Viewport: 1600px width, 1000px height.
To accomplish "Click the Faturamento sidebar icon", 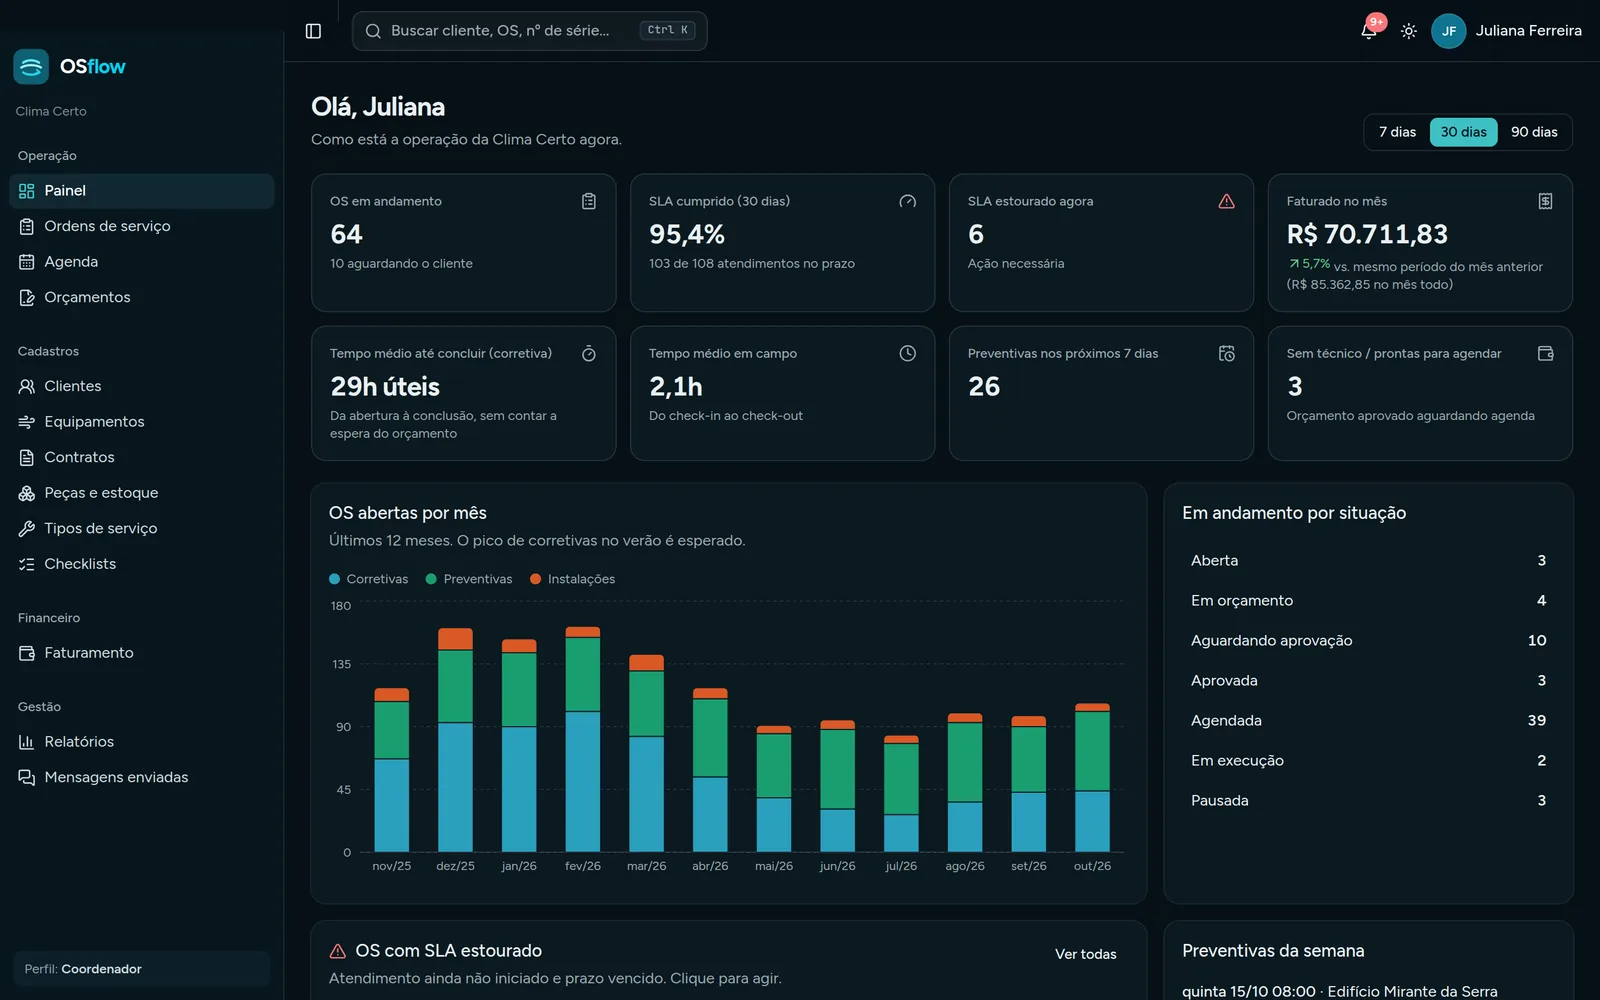I will point(27,653).
